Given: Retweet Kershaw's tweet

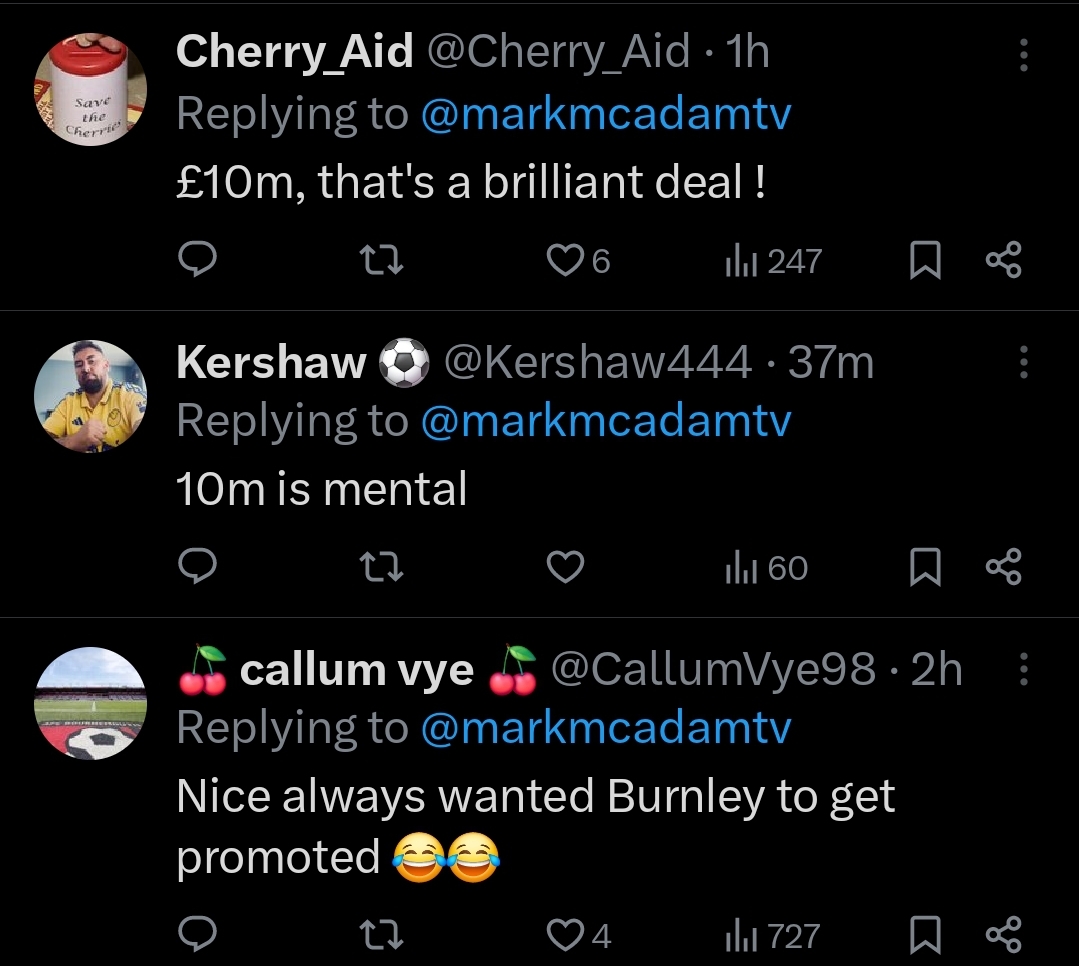Looking at the screenshot, I should click(x=381, y=568).
